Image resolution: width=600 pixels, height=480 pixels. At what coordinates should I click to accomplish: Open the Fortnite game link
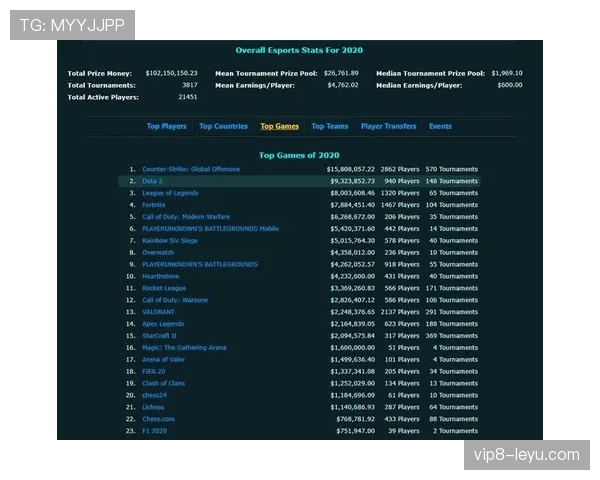tap(154, 205)
